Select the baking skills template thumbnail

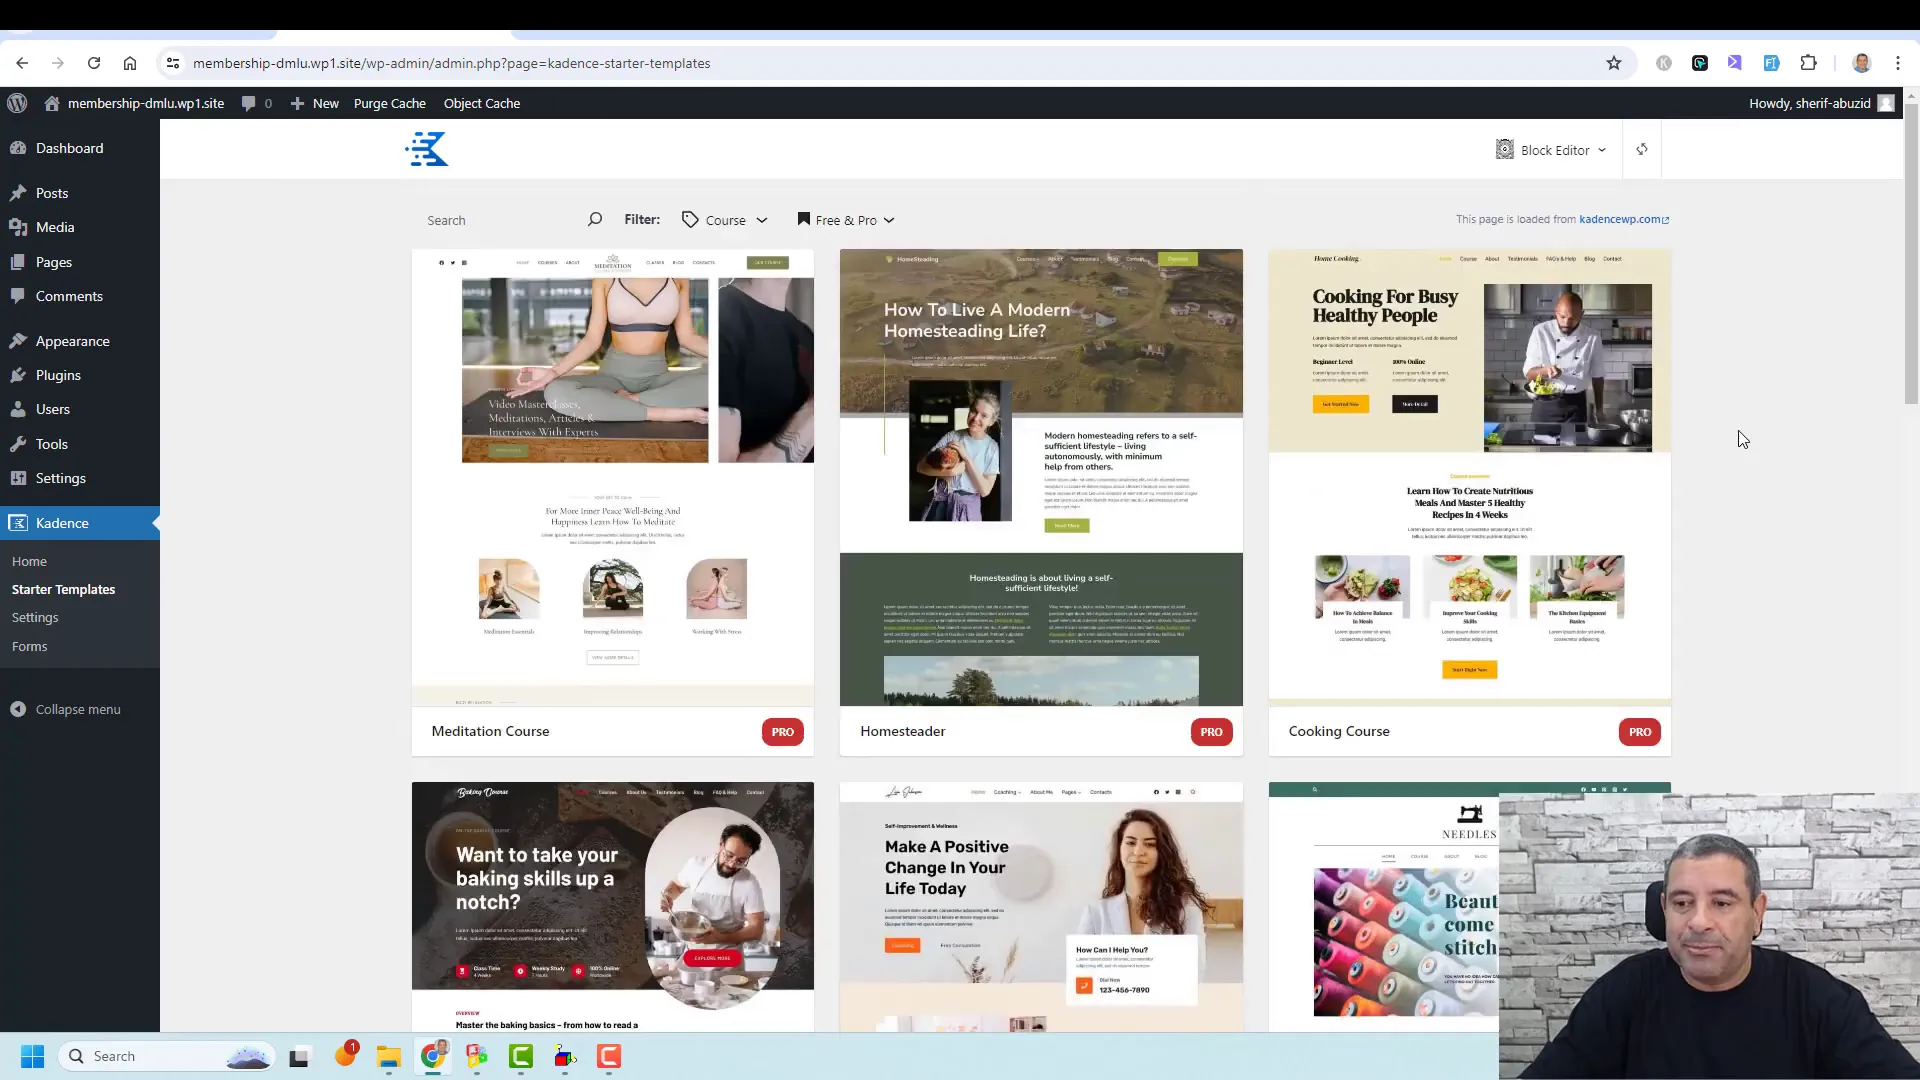click(613, 907)
